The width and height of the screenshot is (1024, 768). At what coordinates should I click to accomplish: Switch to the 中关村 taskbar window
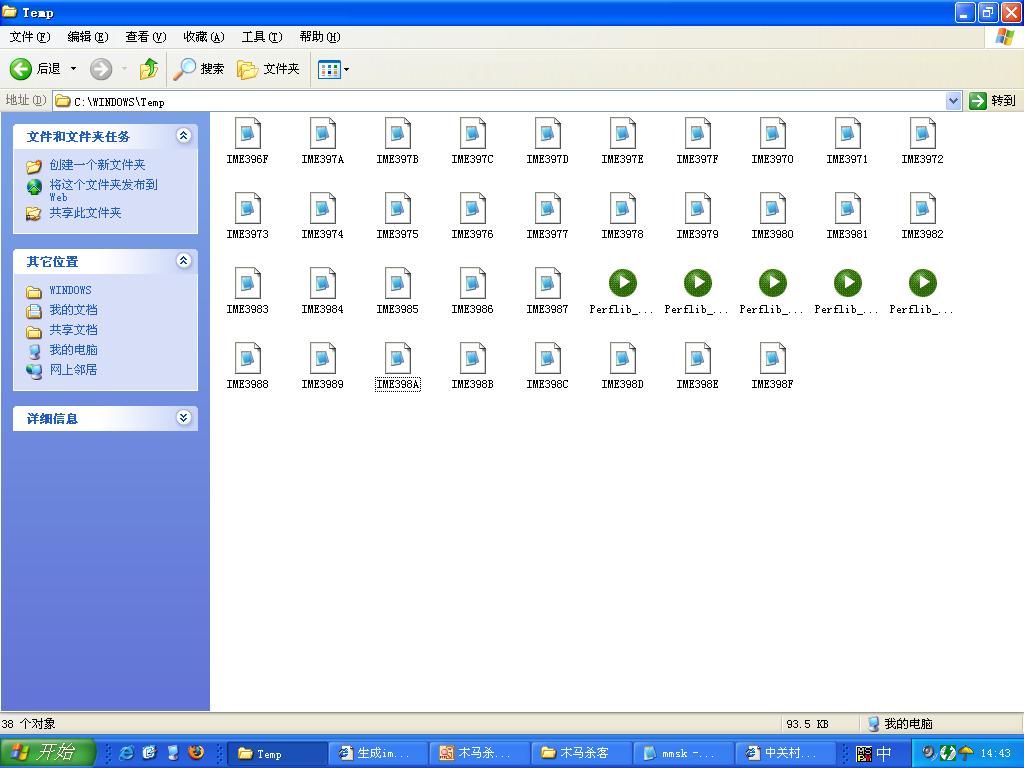[784, 754]
